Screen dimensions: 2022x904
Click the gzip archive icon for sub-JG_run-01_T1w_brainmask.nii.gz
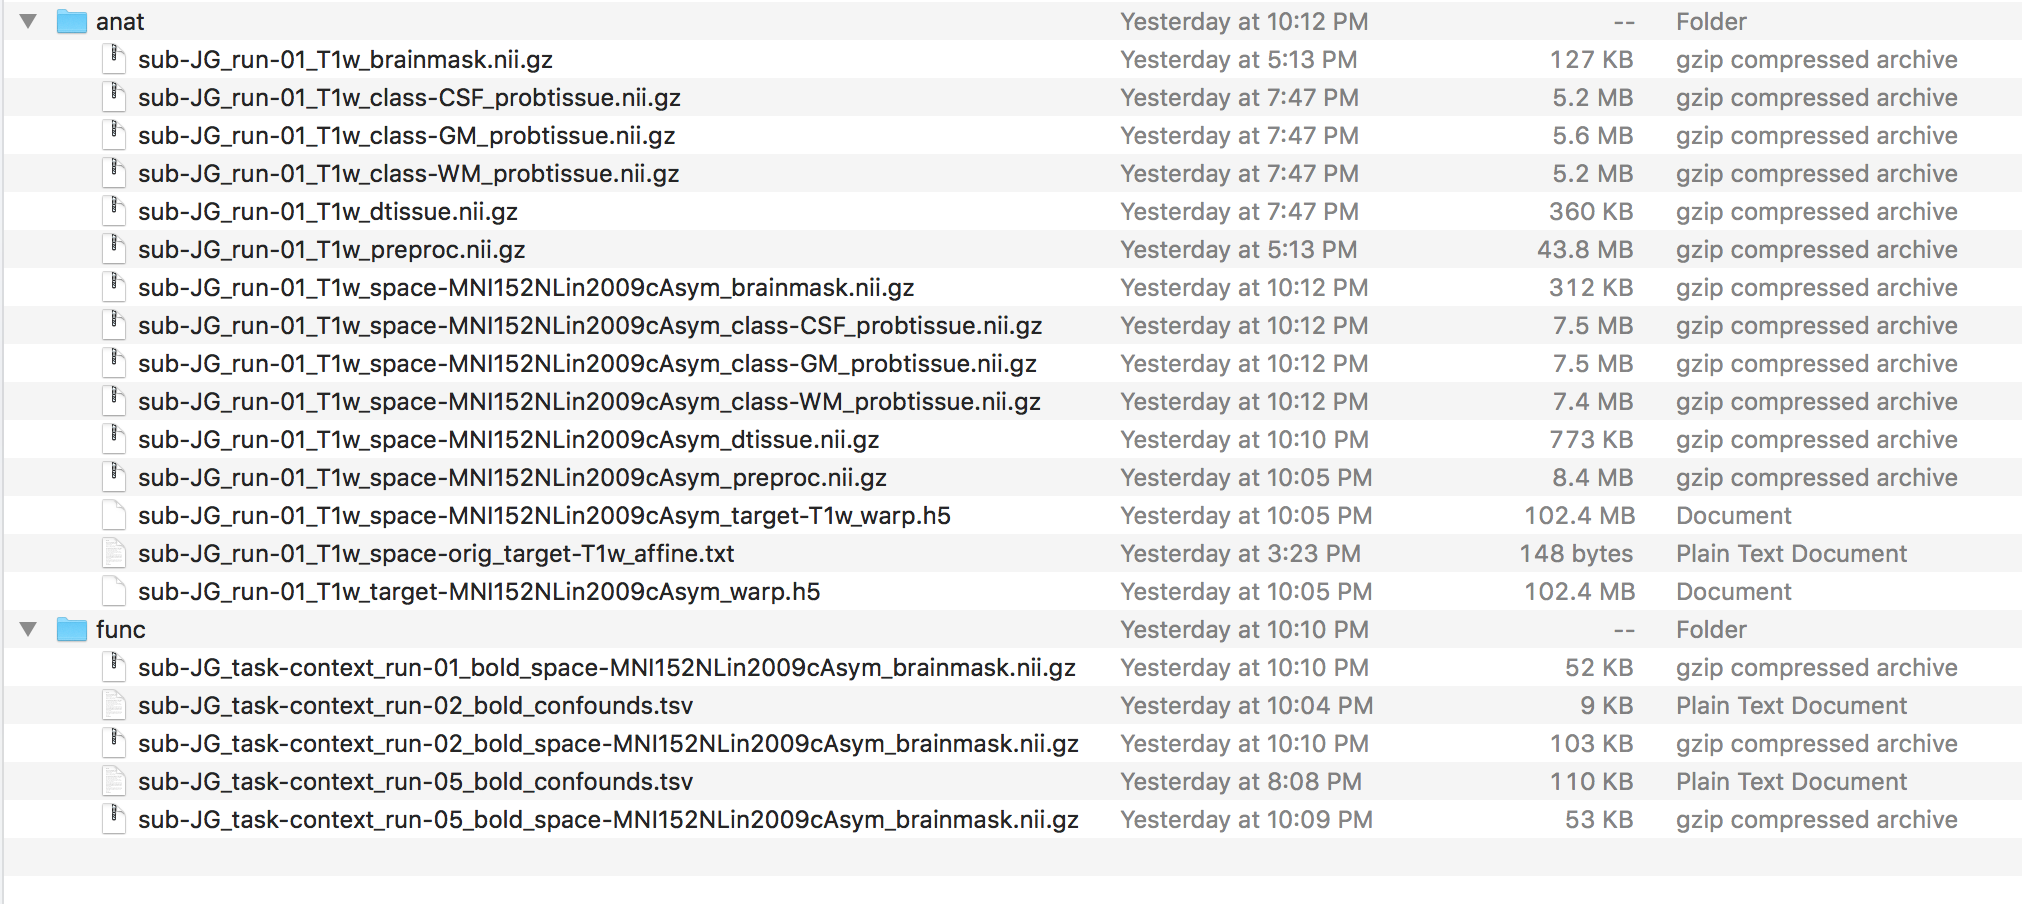[115, 59]
